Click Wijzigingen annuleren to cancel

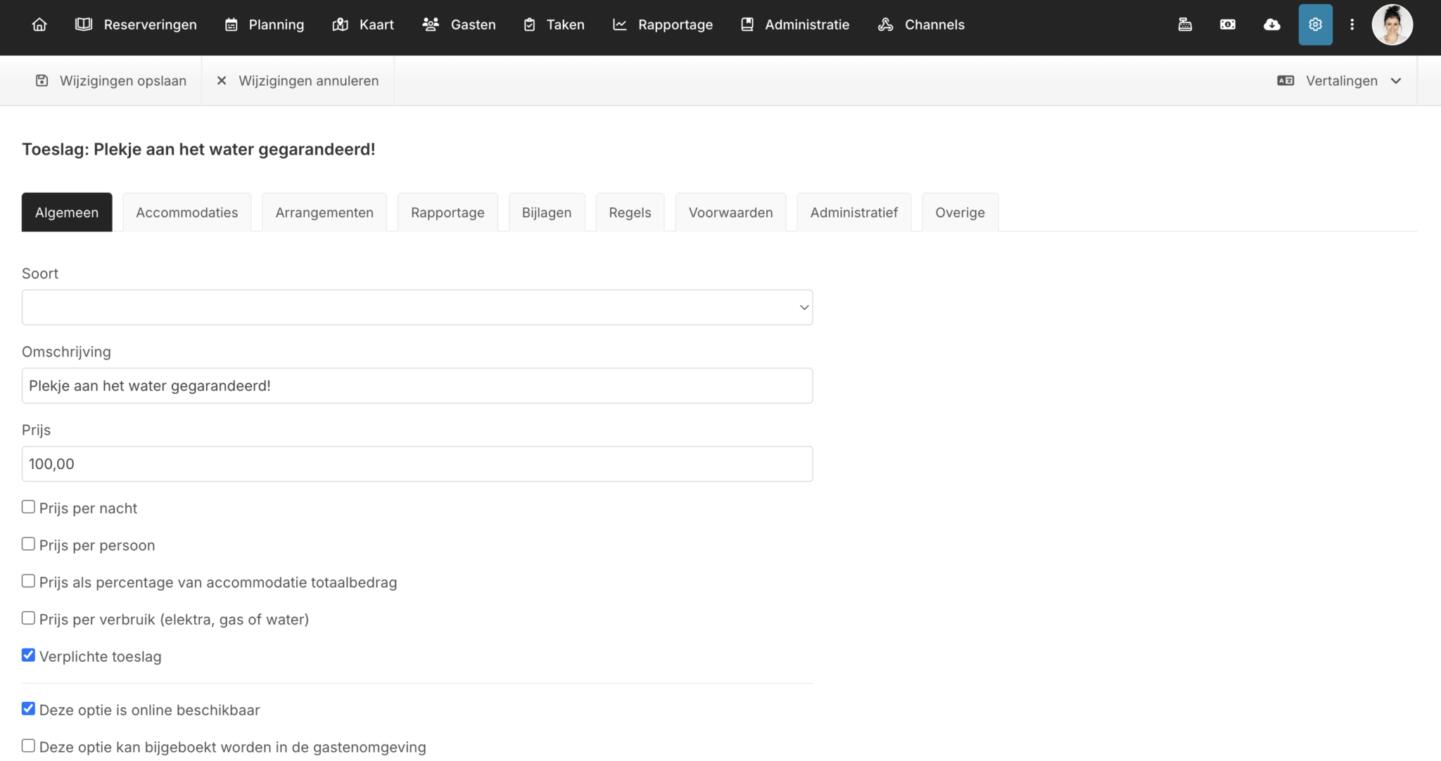pyautogui.click(x=297, y=81)
